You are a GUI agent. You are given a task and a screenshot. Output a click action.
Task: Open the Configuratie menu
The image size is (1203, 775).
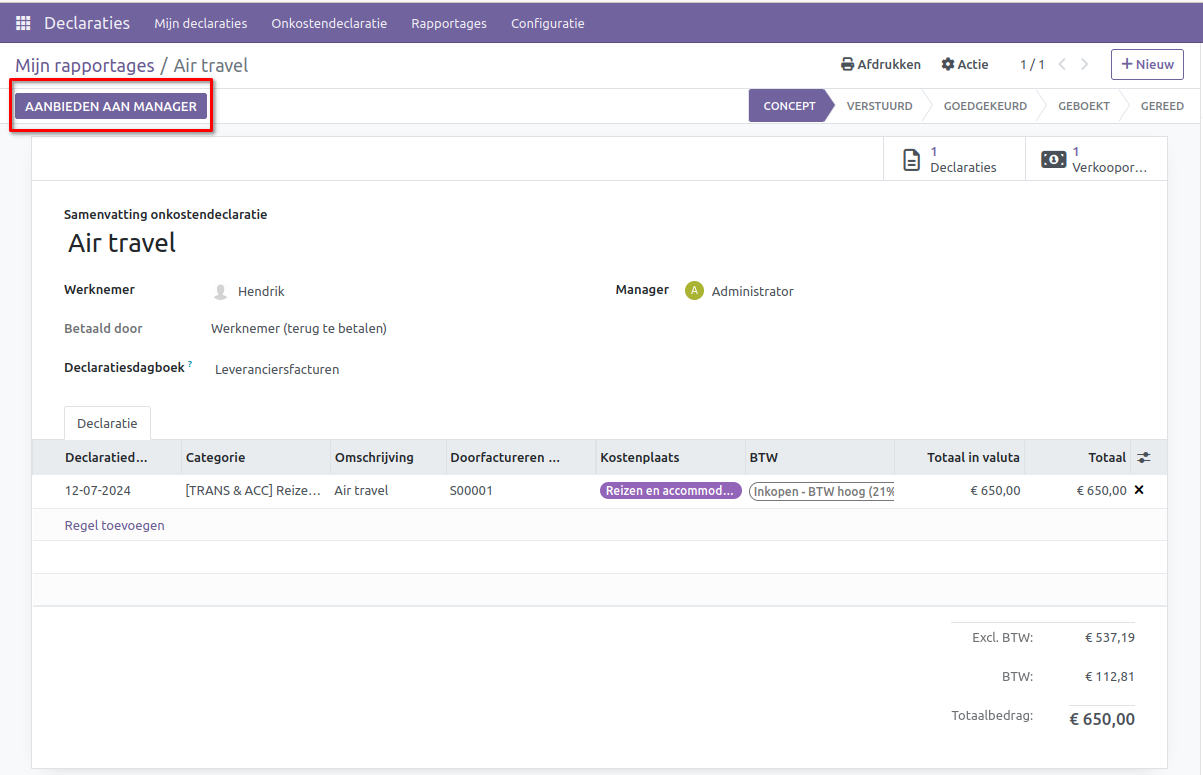tap(547, 23)
